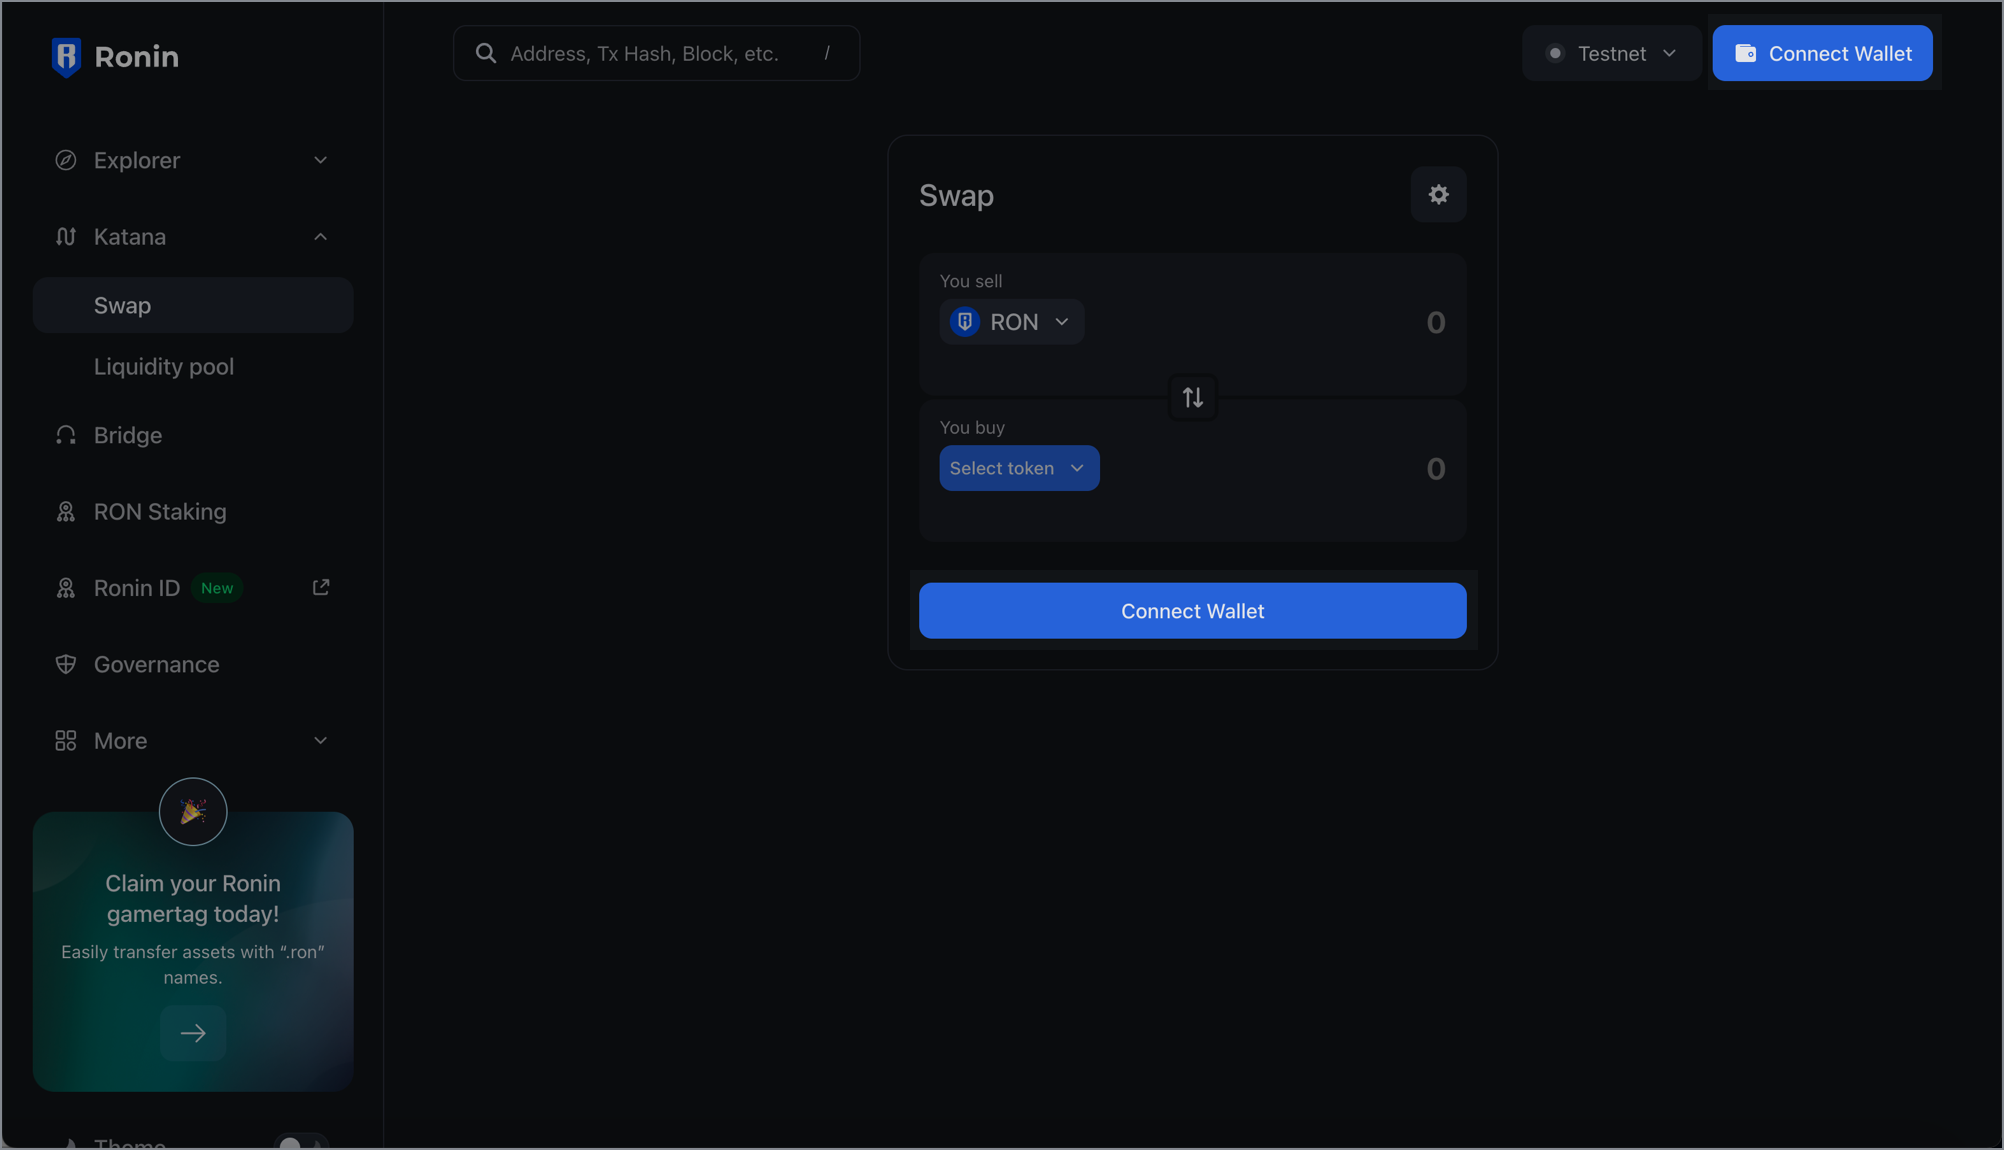This screenshot has width=2004, height=1150.
Task: Click the Testnet status dot
Action: point(1555,53)
